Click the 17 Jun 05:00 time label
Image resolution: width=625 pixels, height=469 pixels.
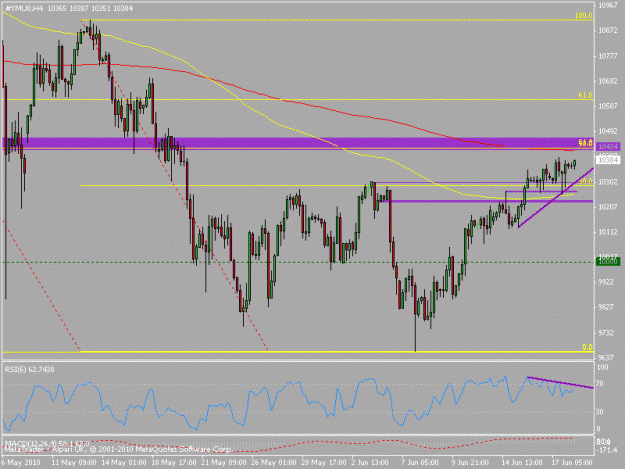[x=572, y=462]
